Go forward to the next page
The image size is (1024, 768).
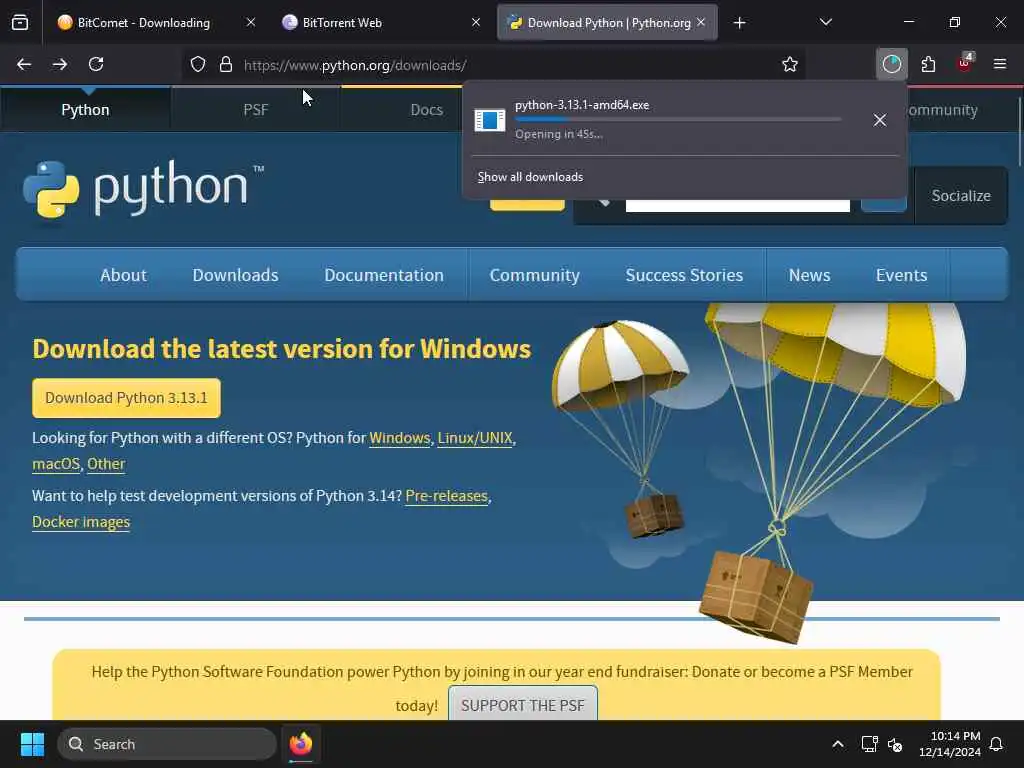[60, 65]
